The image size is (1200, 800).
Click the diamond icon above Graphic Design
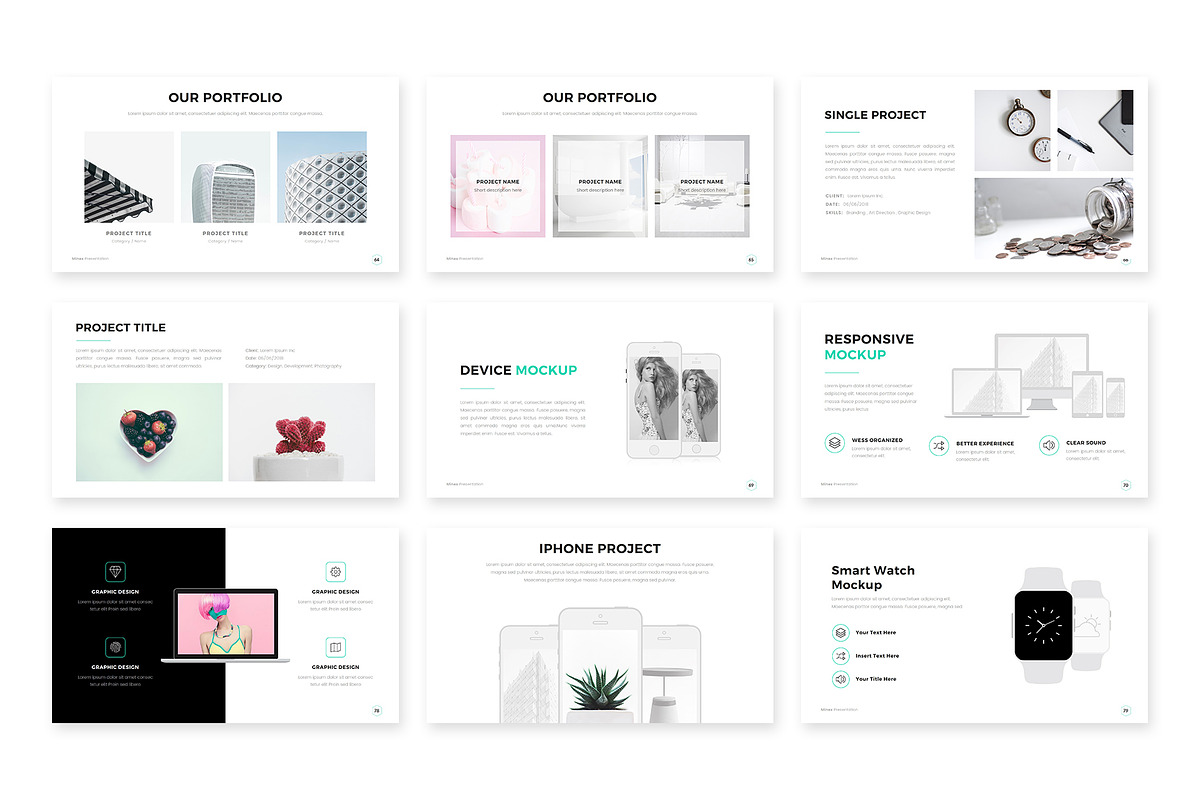tap(115, 572)
